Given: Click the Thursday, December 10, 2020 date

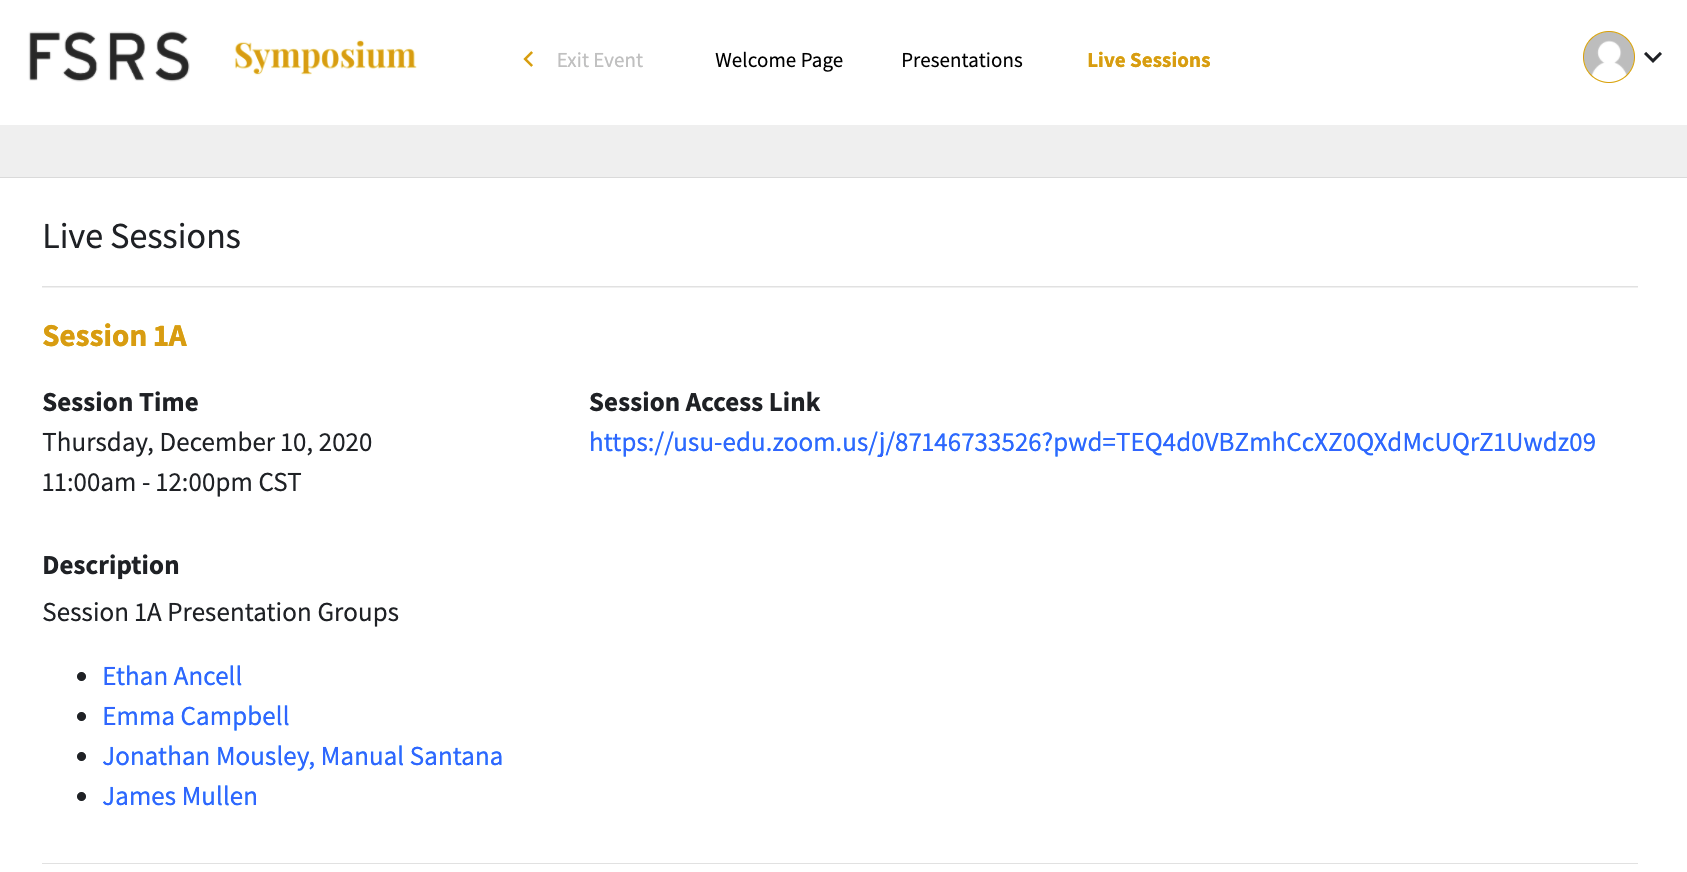Looking at the screenshot, I should tap(207, 442).
